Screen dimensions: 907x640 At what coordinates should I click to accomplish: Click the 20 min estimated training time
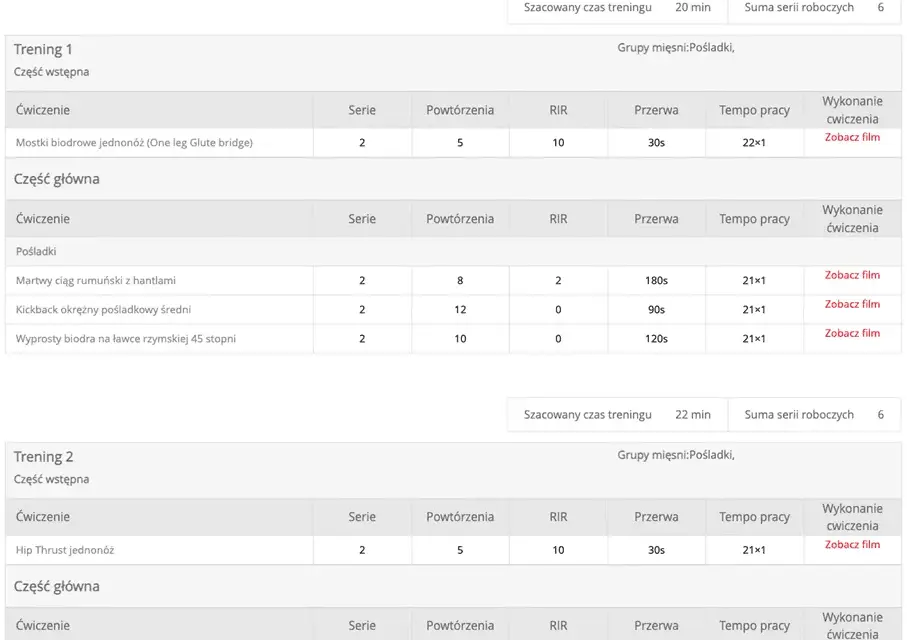[693, 8]
